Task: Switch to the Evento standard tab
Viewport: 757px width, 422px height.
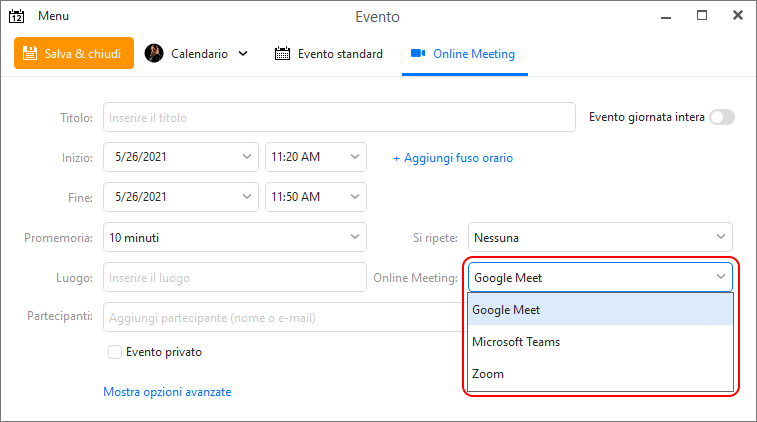Action: [x=329, y=54]
